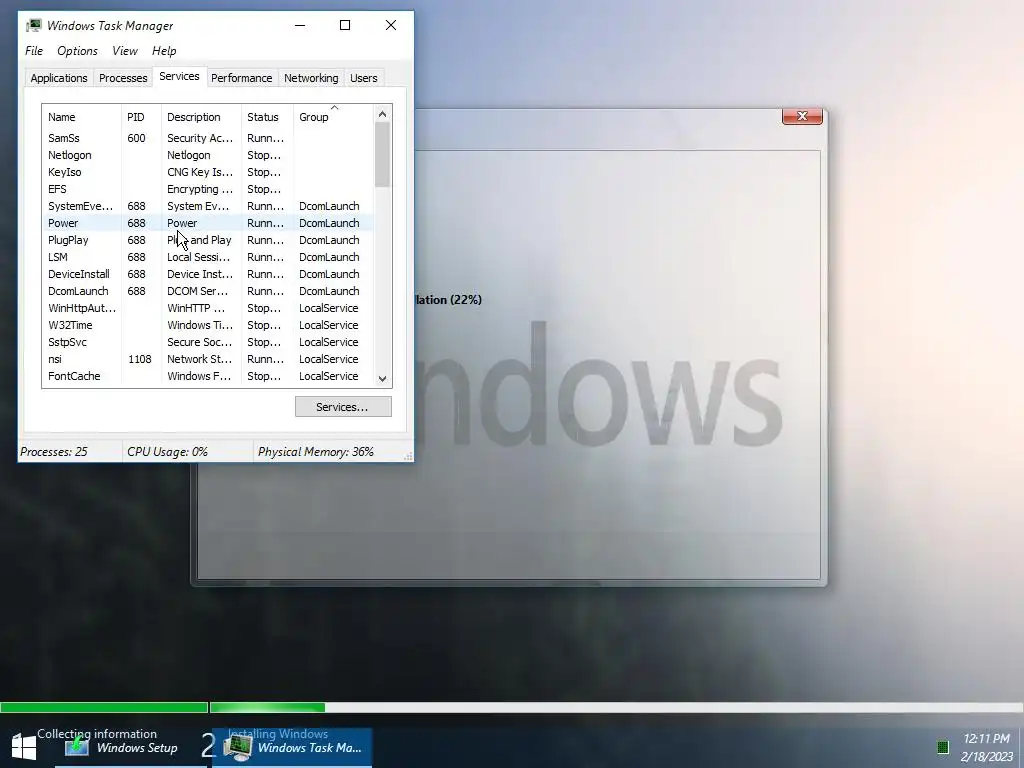
Task: Select the DcomLaunch service name
Action: 78,291
